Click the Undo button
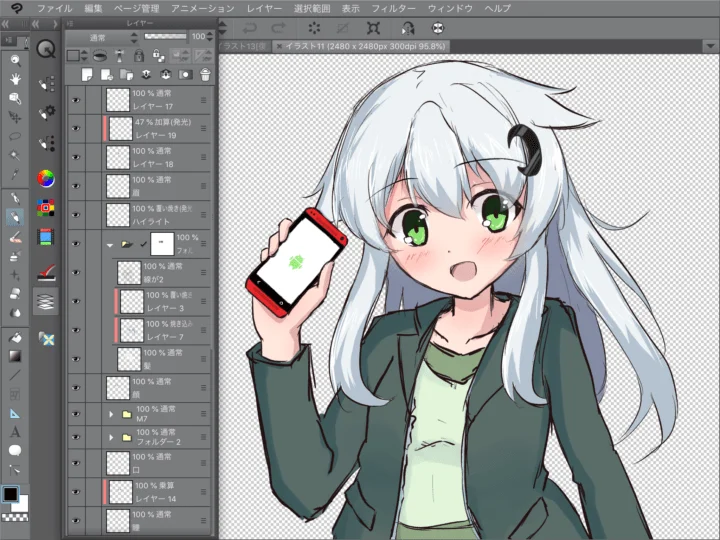The height and width of the screenshot is (540, 720). [x=250, y=28]
